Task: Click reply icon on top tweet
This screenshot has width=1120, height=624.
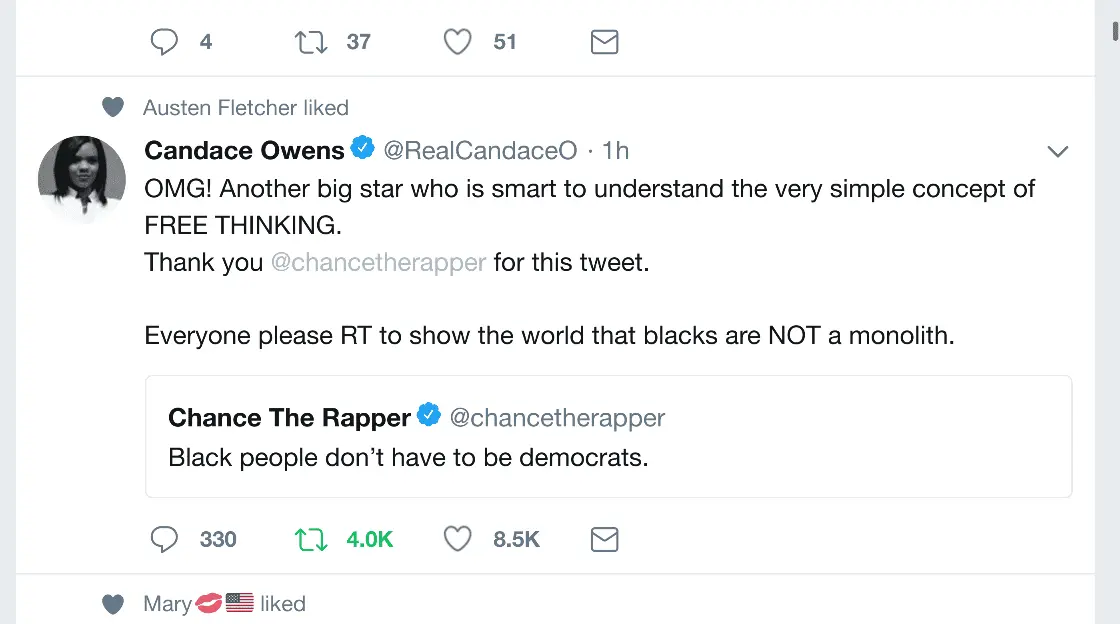Action: [164, 42]
